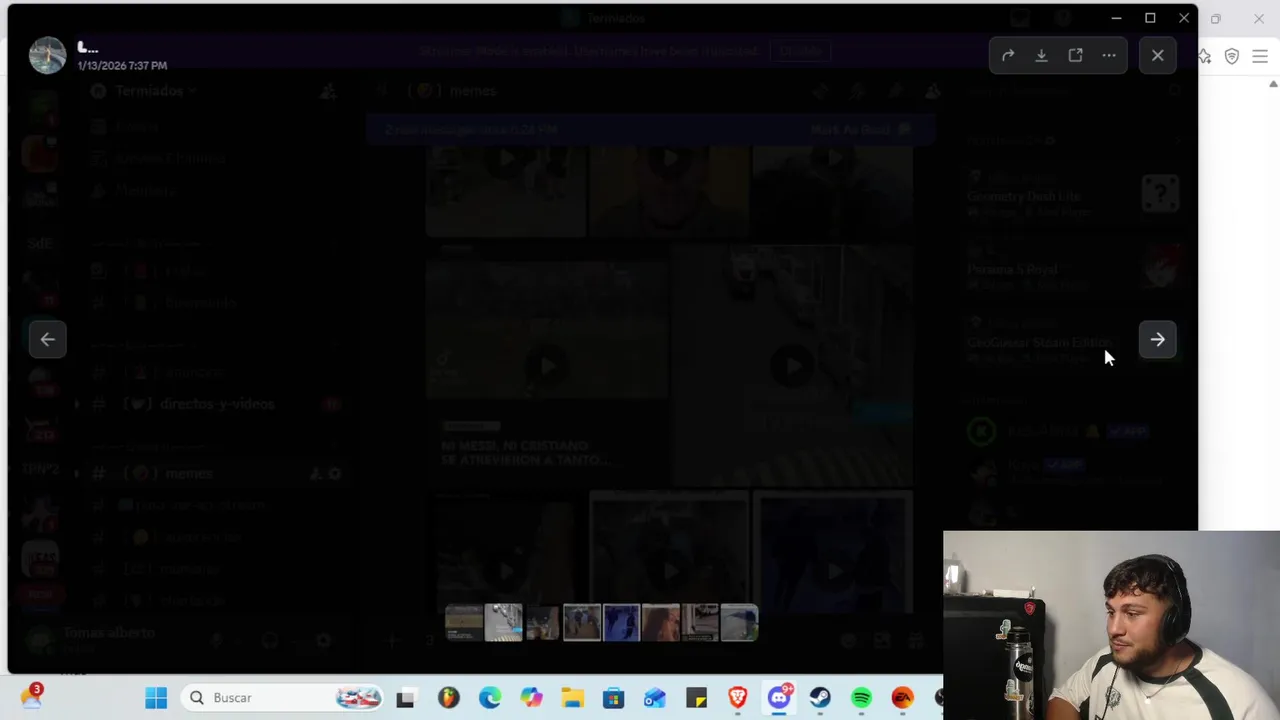Open the Windows Start menu
The height and width of the screenshot is (720, 1280).
[156, 698]
